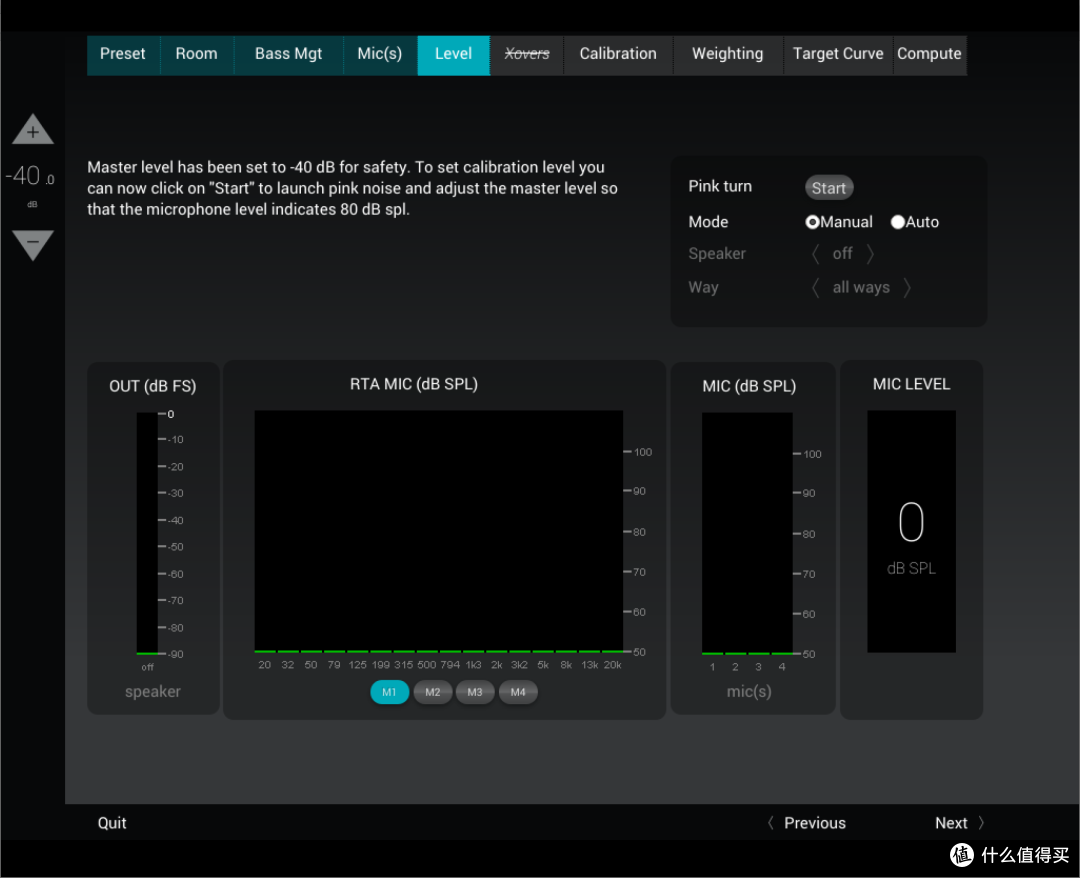Click the OUT dB FS level meter
This screenshot has height=878, width=1080.
point(147,533)
